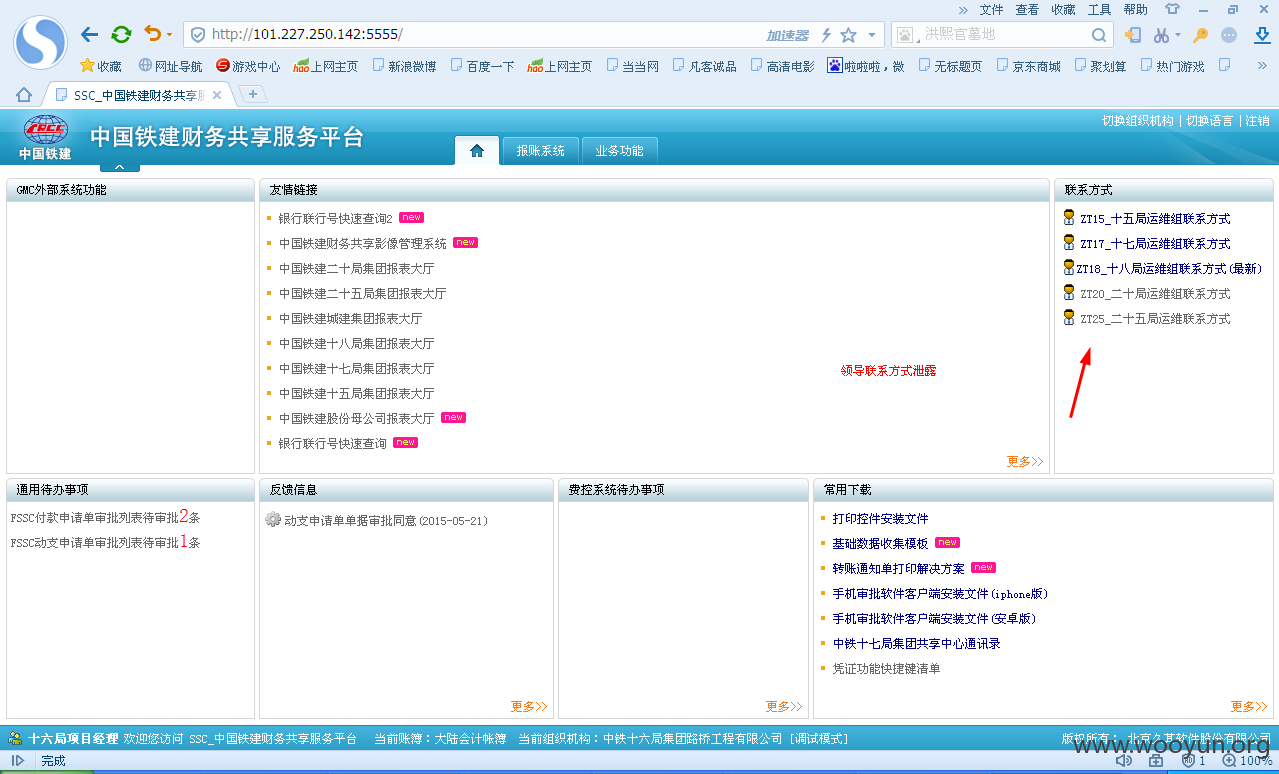
Task: Click the 加速器 lightning icon
Action: pyautogui.click(x=826, y=35)
